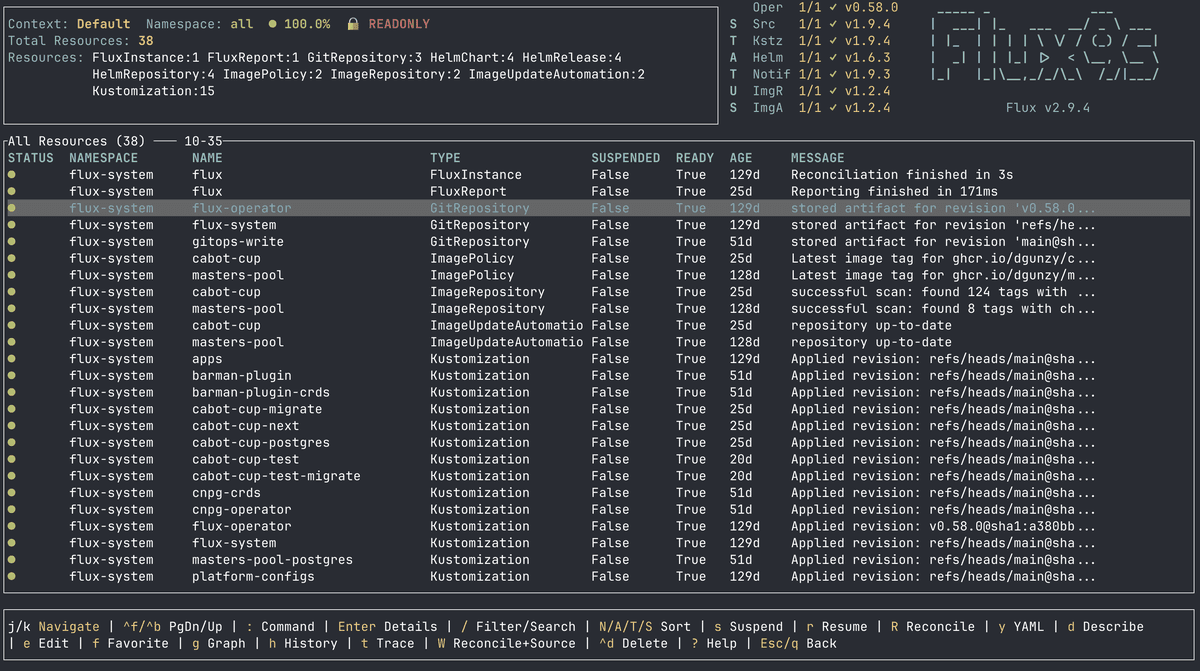Click 'Reporting finished in 171ms' message
The image size is (1200, 671).
pos(894,191)
